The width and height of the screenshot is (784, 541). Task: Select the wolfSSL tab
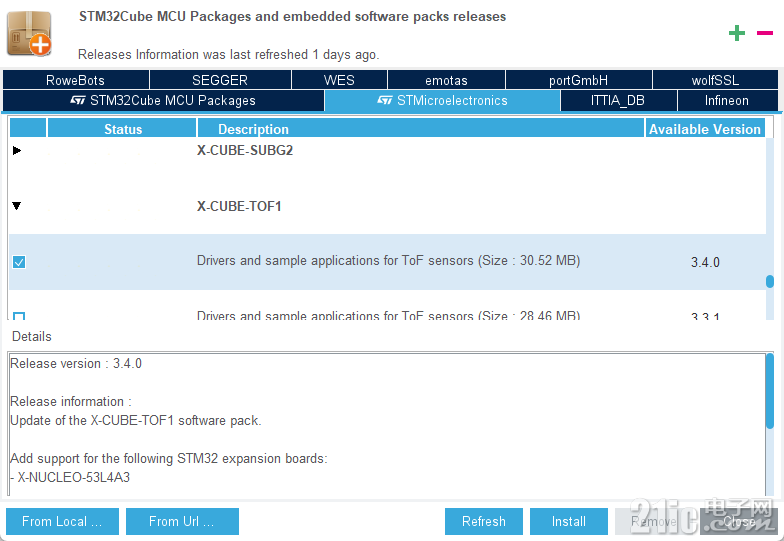[x=715, y=80]
